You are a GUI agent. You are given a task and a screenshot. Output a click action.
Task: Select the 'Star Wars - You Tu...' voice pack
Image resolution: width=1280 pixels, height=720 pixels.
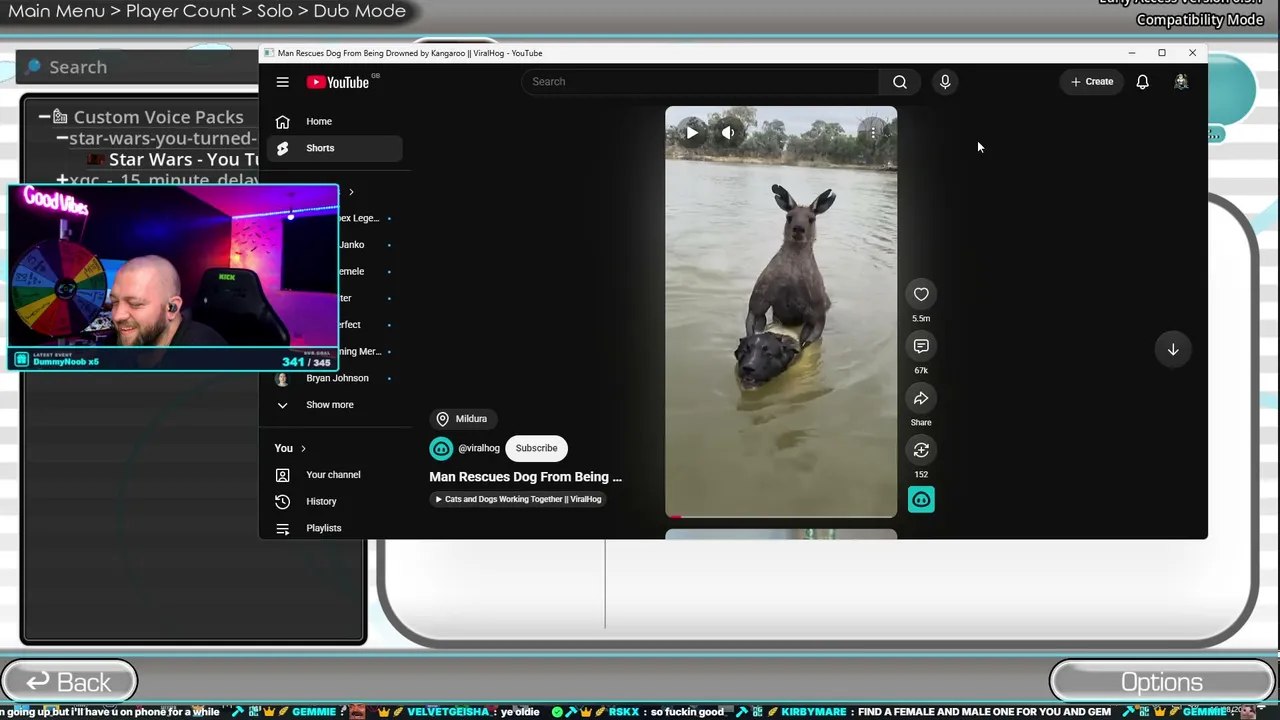click(183, 160)
